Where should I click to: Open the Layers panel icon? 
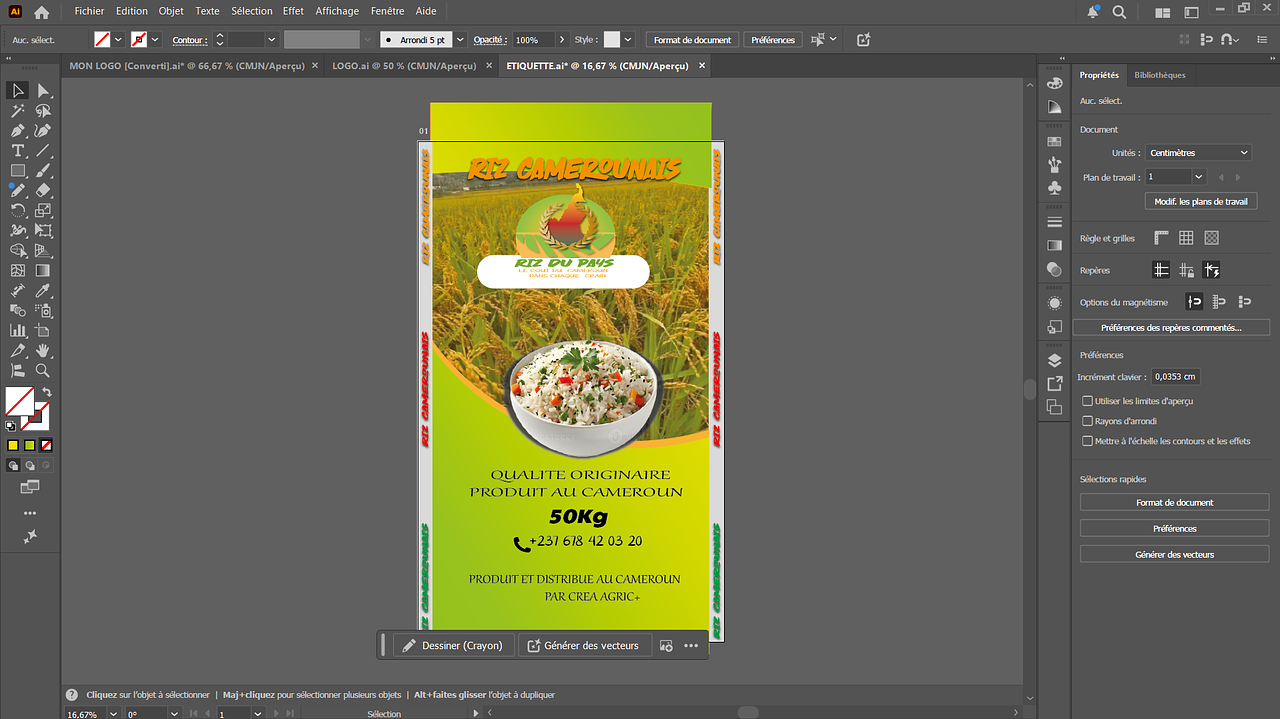[x=1054, y=361]
